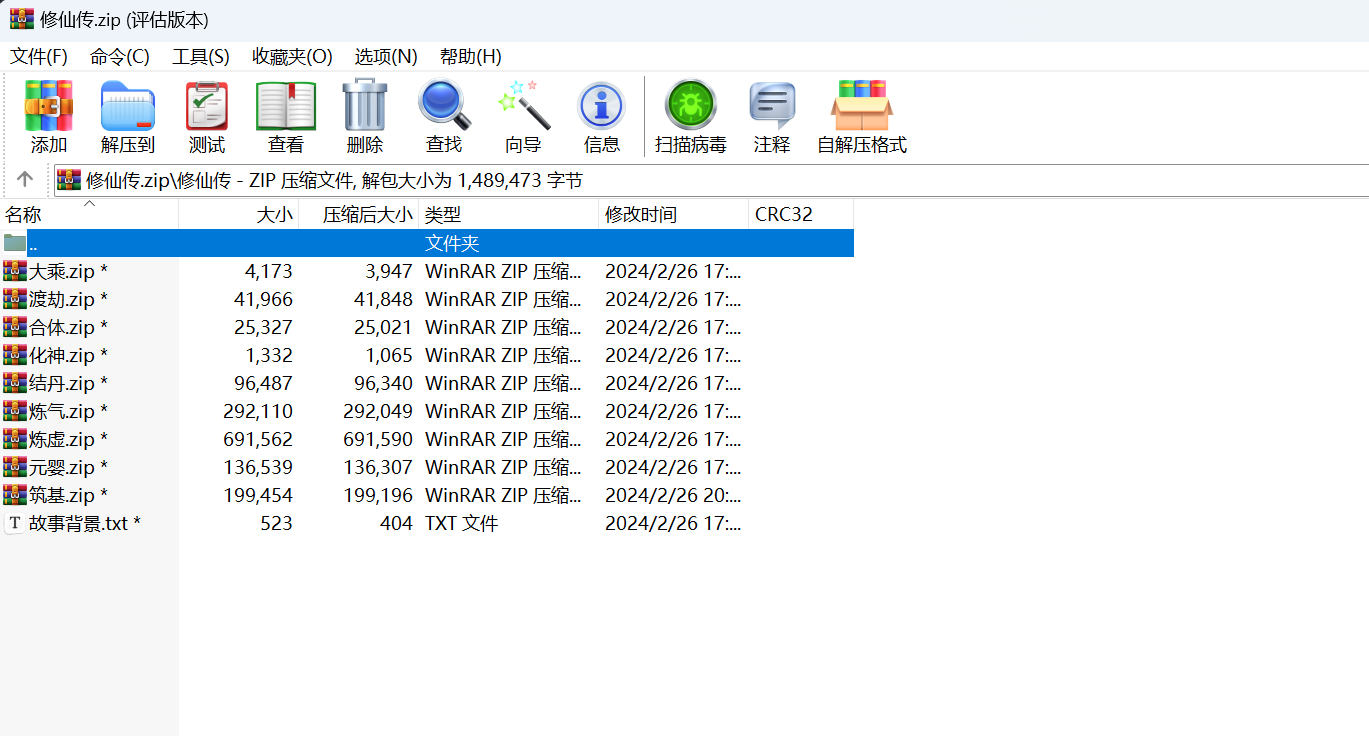Click the 查找 (Find) magnifier icon

click(x=444, y=105)
